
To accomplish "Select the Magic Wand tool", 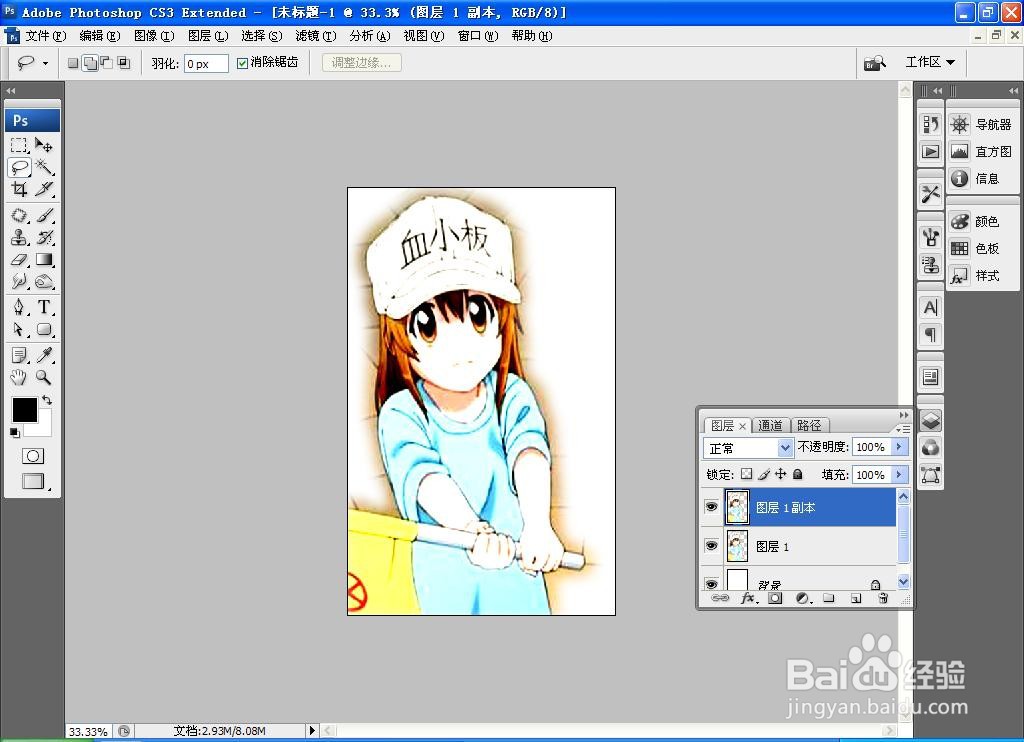I will click(x=44, y=167).
